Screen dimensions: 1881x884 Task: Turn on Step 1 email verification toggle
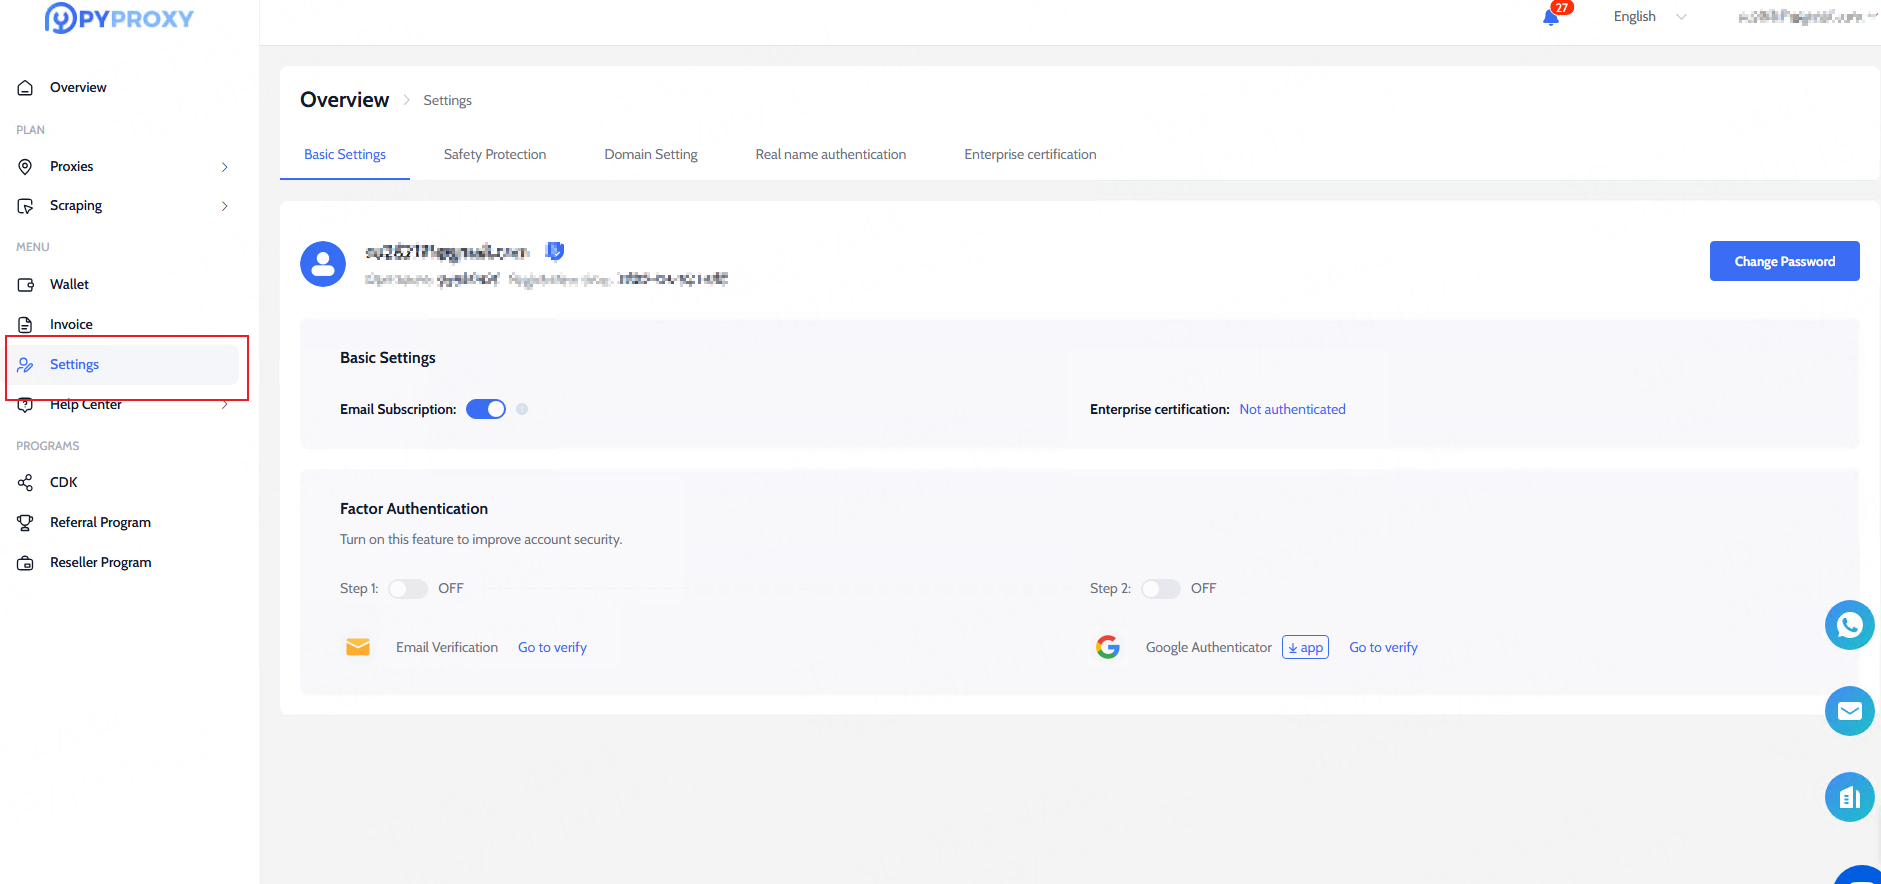point(408,589)
